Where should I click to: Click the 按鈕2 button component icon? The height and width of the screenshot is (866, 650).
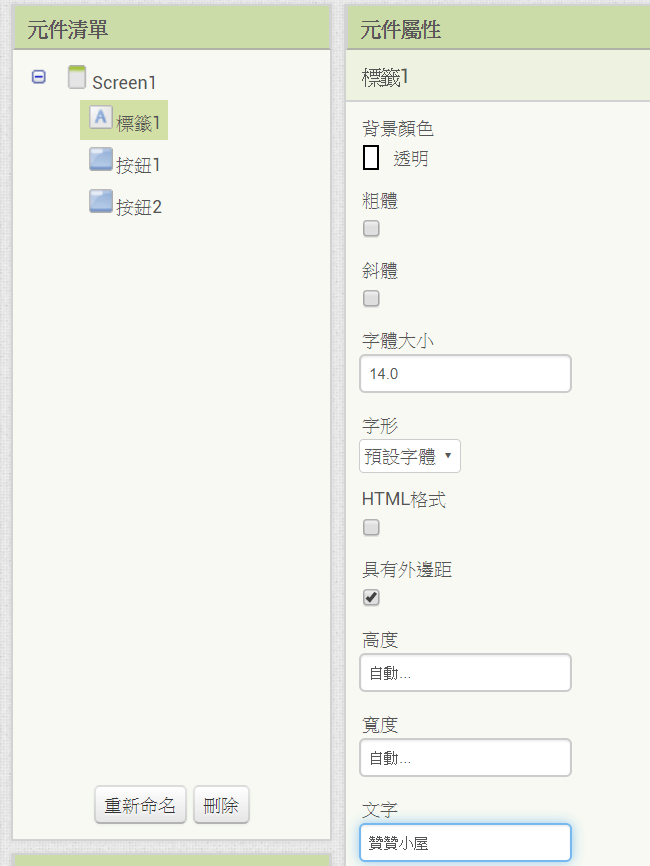(101, 201)
